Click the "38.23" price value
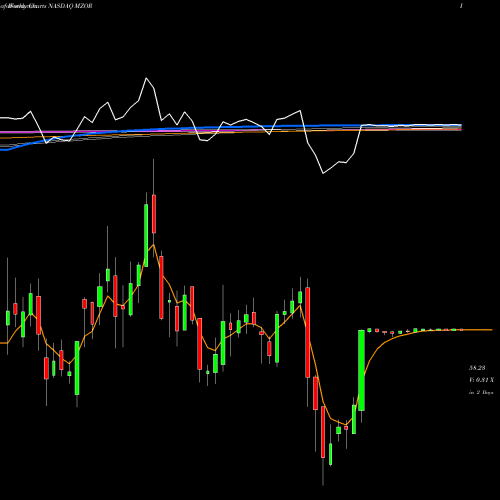 [477, 368]
